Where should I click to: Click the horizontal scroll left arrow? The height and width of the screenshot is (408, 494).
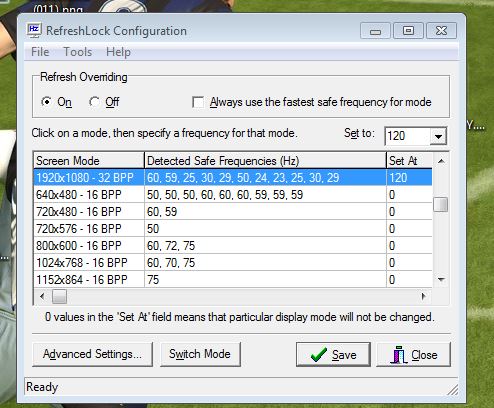pyautogui.click(x=42, y=296)
